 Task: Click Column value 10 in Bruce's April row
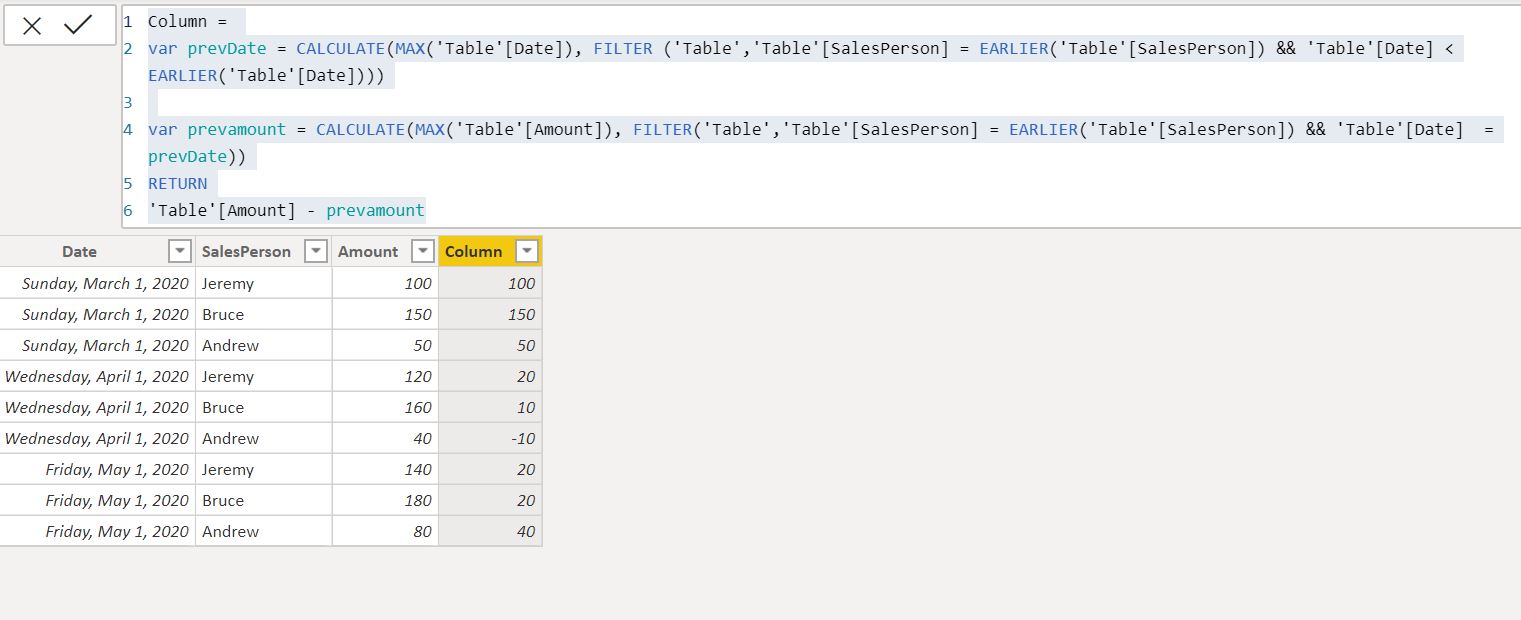tap(490, 407)
